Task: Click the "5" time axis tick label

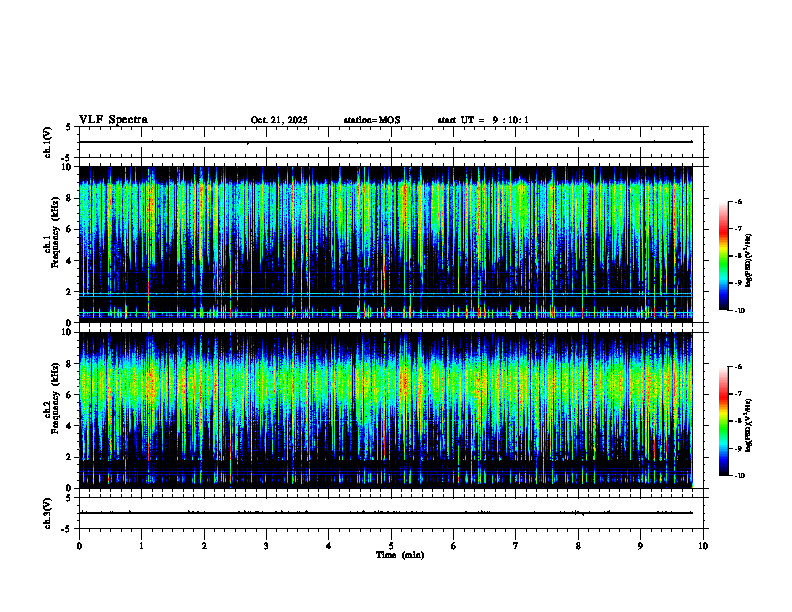Action: (x=391, y=546)
